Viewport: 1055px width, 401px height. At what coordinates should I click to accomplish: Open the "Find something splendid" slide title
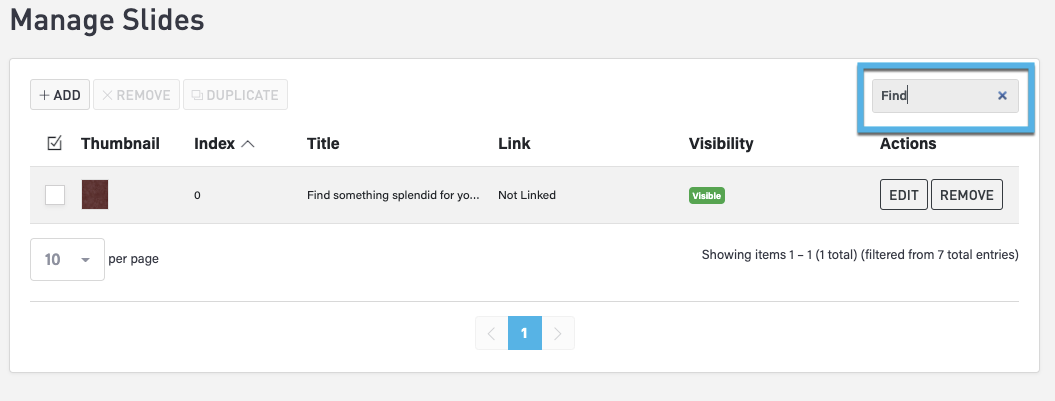point(393,196)
